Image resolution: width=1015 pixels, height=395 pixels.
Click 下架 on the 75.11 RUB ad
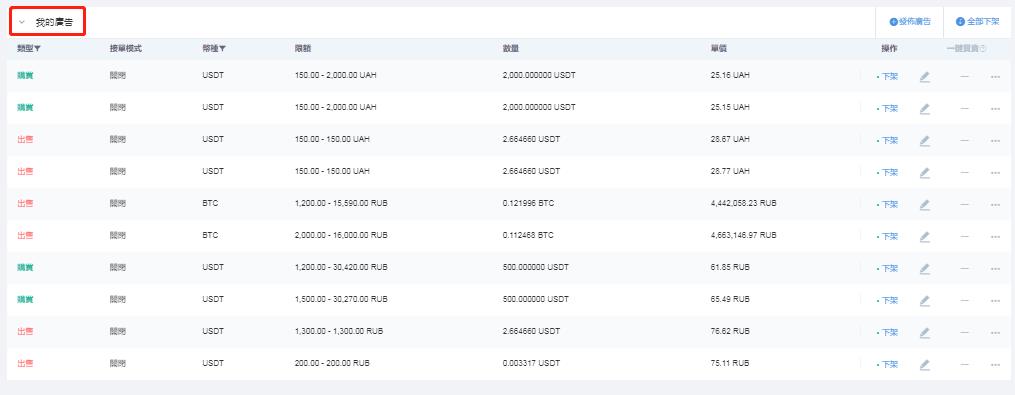pos(889,365)
